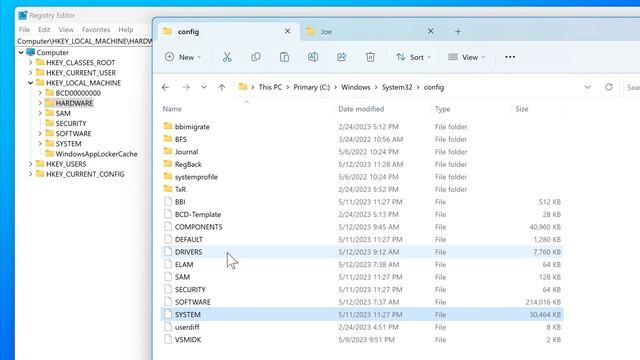Click the Registry Editor title icon
The width and height of the screenshot is (640, 360).
[22, 15]
